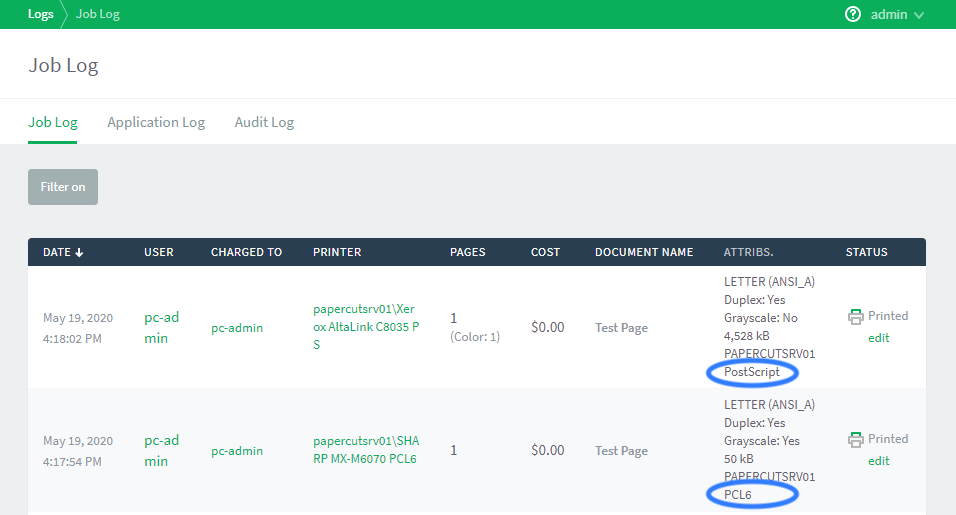The image size is (956, 515).
Task: Sort by the DATE column header
Action: click(57, 252)
